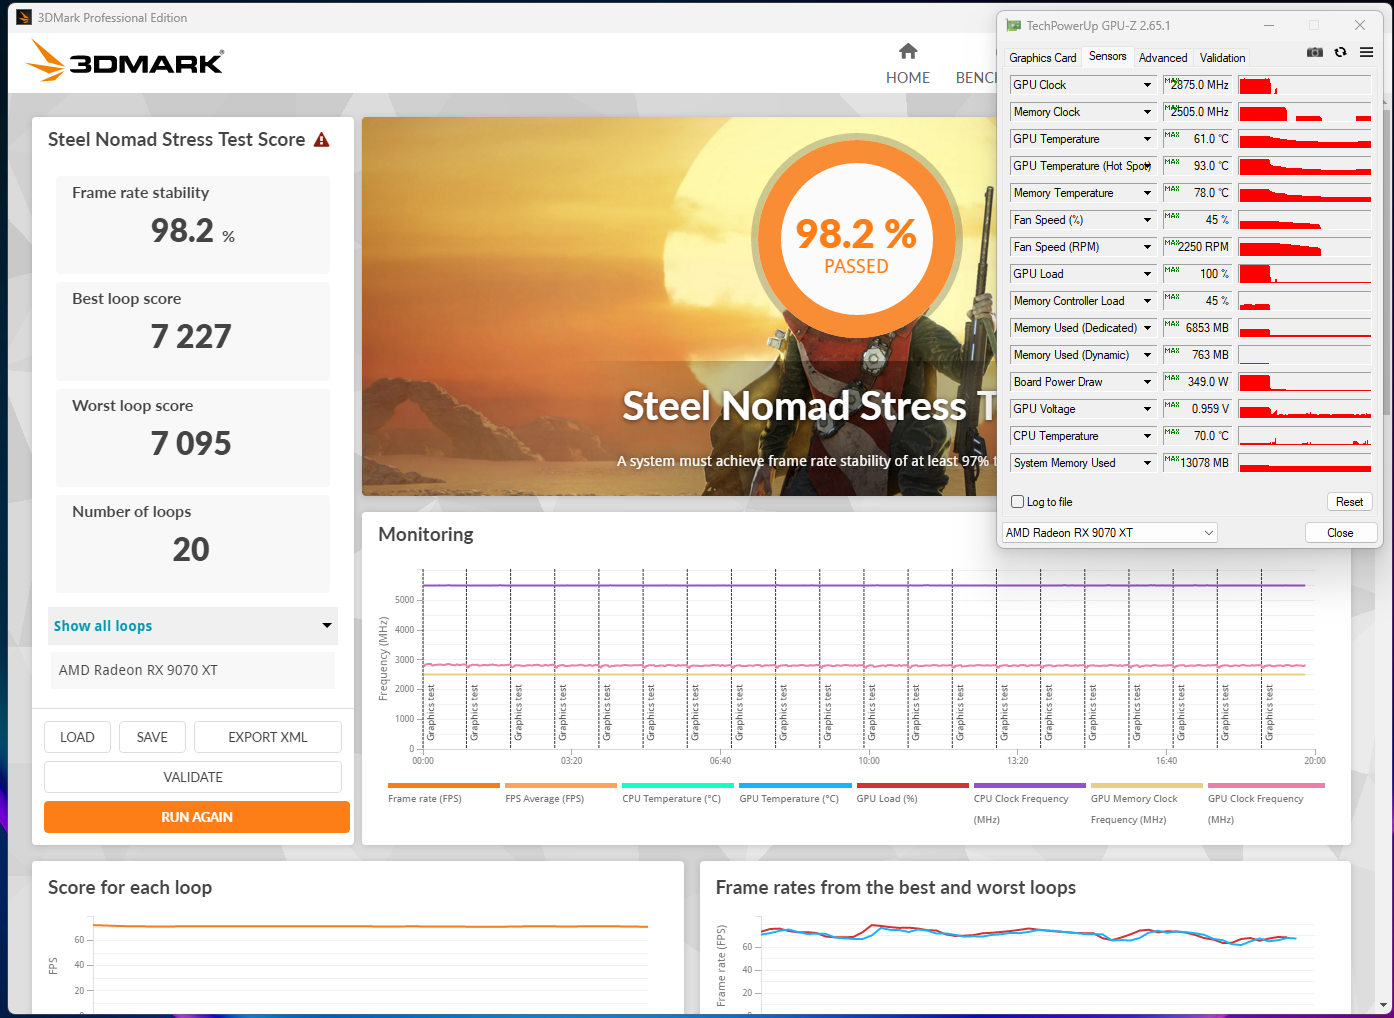Viewport: 1394px width, 1018px height.
Task: Open the Advanced tab in GPU-Z
Action: pyautogui.click(x=1163, y=58)
